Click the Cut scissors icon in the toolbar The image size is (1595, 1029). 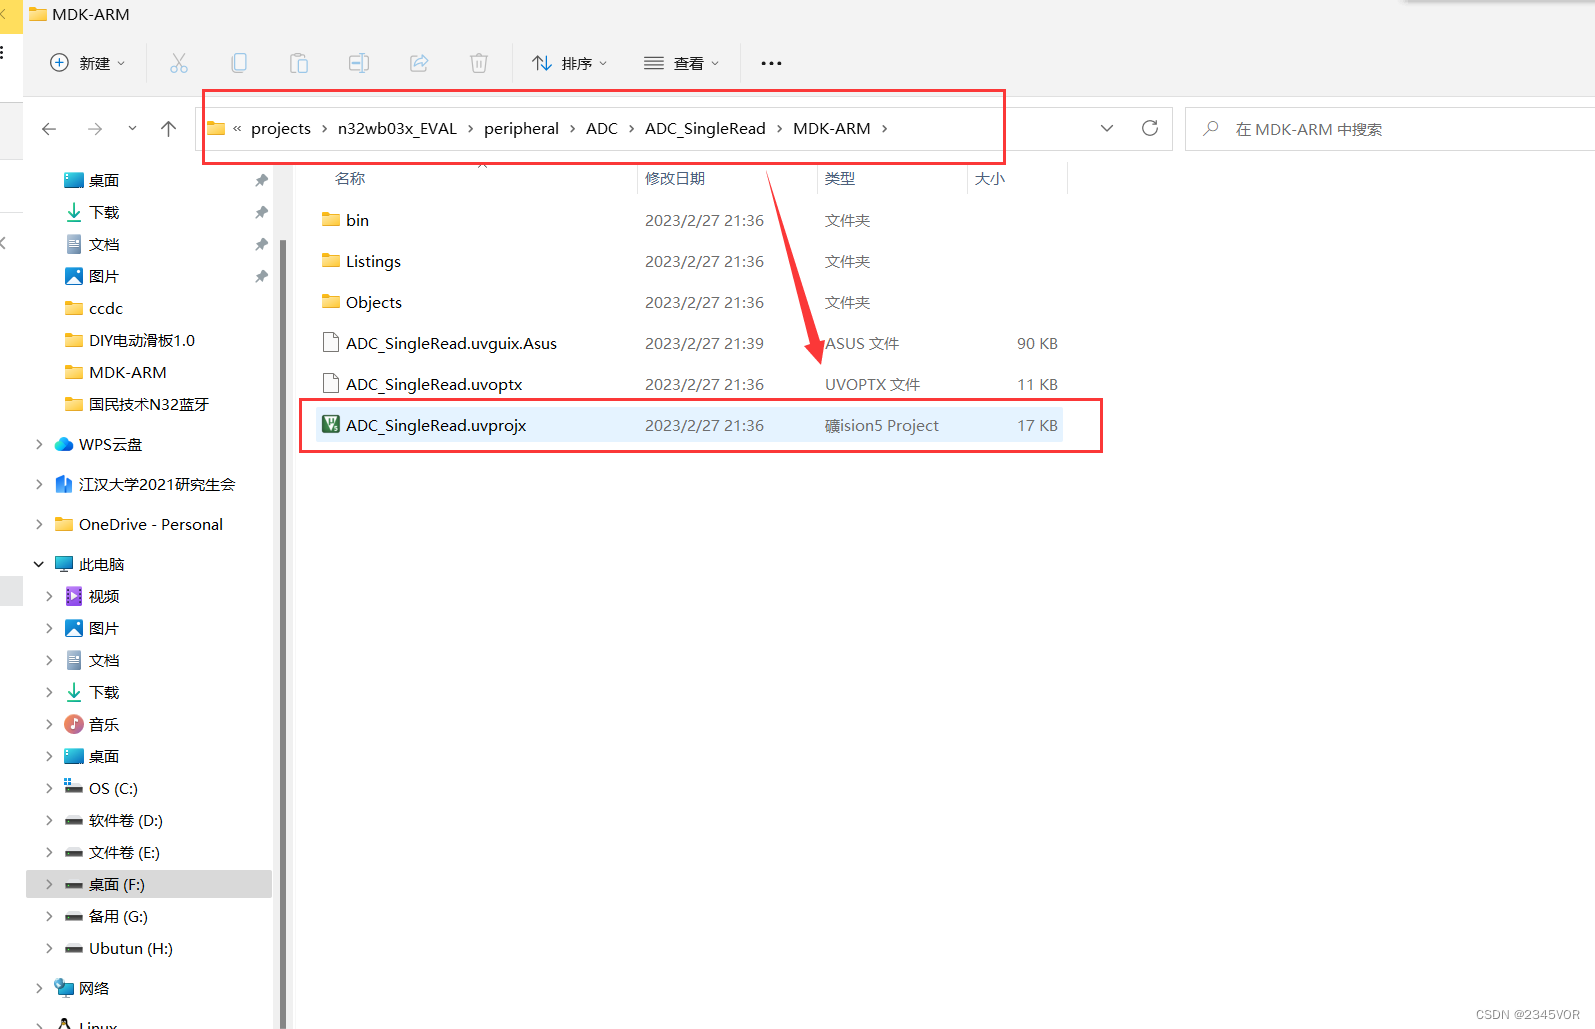179,63
